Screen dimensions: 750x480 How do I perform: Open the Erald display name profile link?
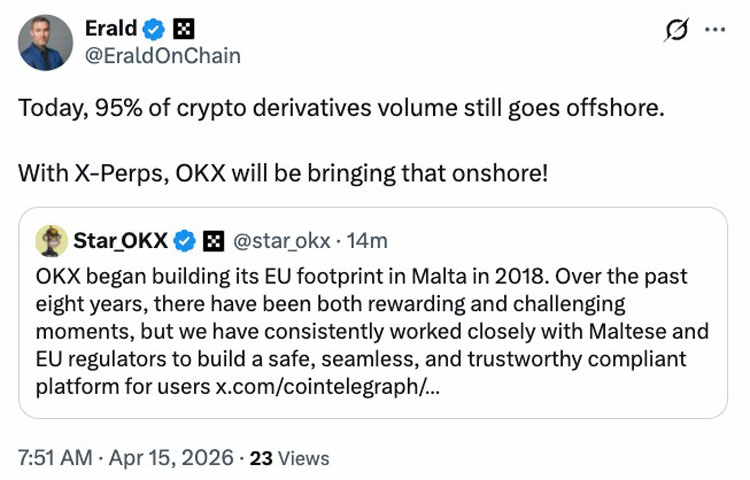(x=111, y=28)
